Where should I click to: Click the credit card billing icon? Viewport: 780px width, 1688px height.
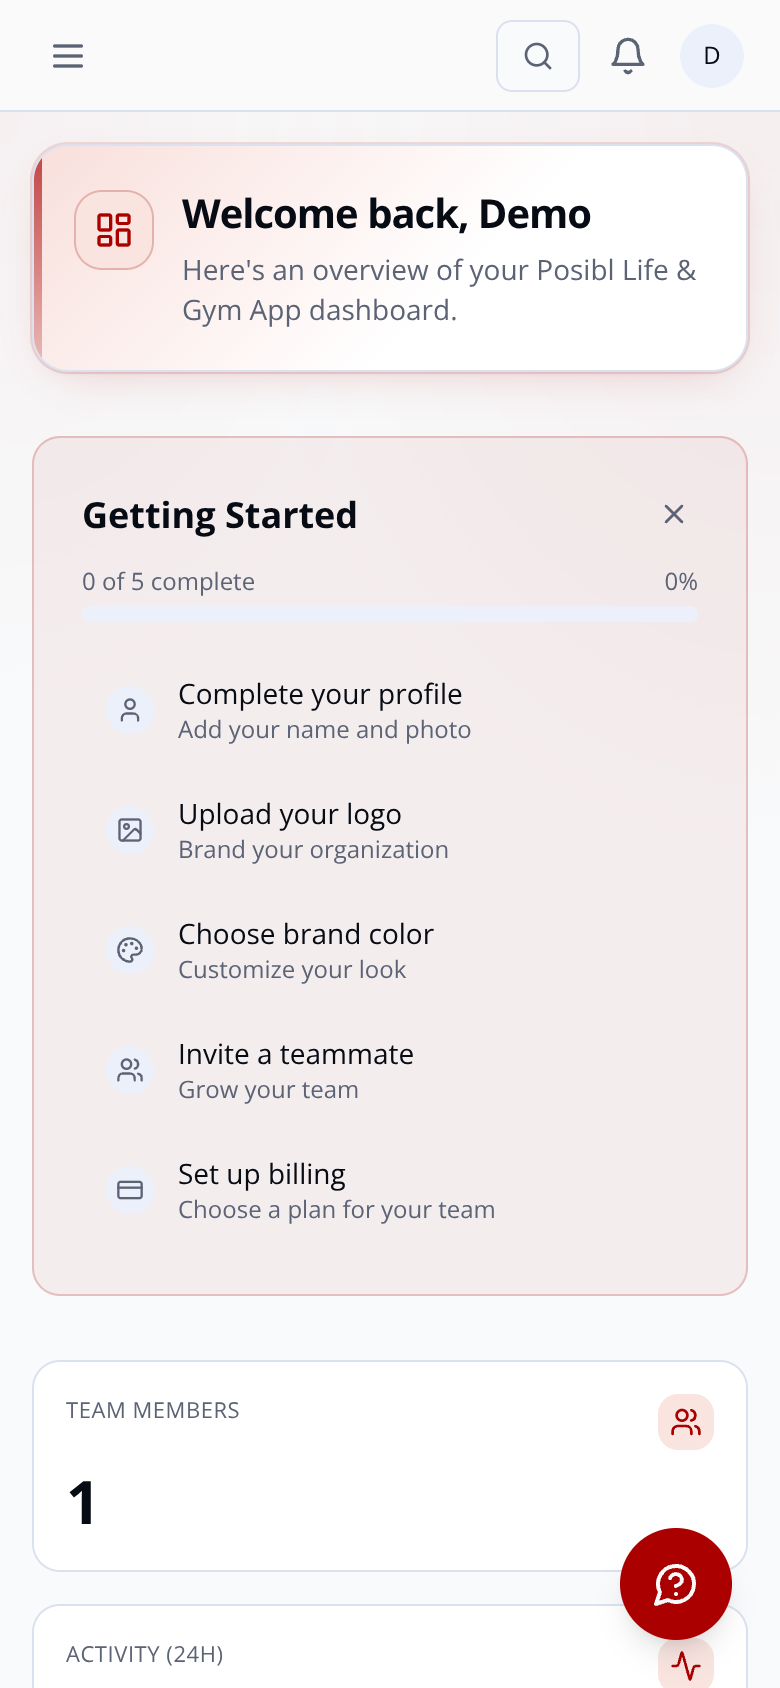(130, 1190)
